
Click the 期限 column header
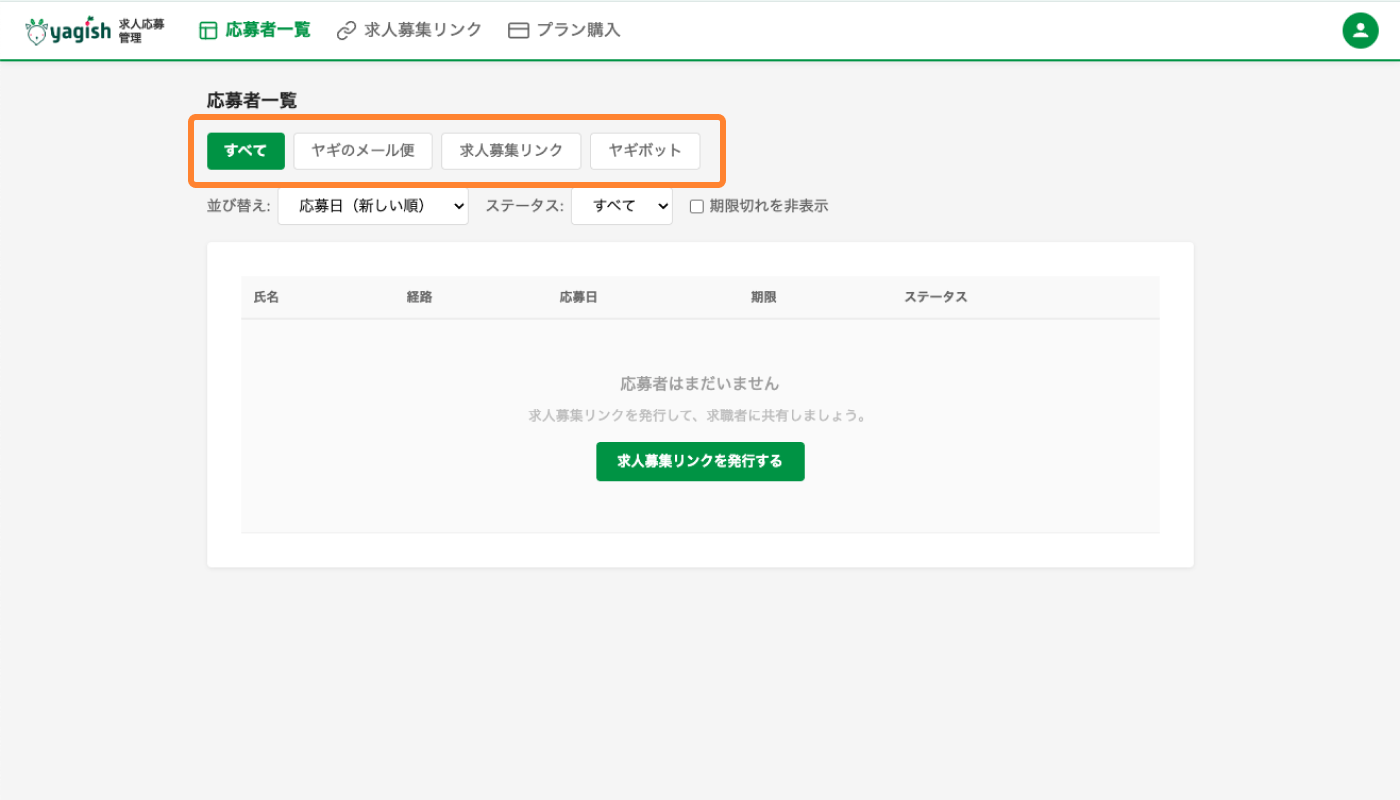pyautogui.click(x=763, y=297)
